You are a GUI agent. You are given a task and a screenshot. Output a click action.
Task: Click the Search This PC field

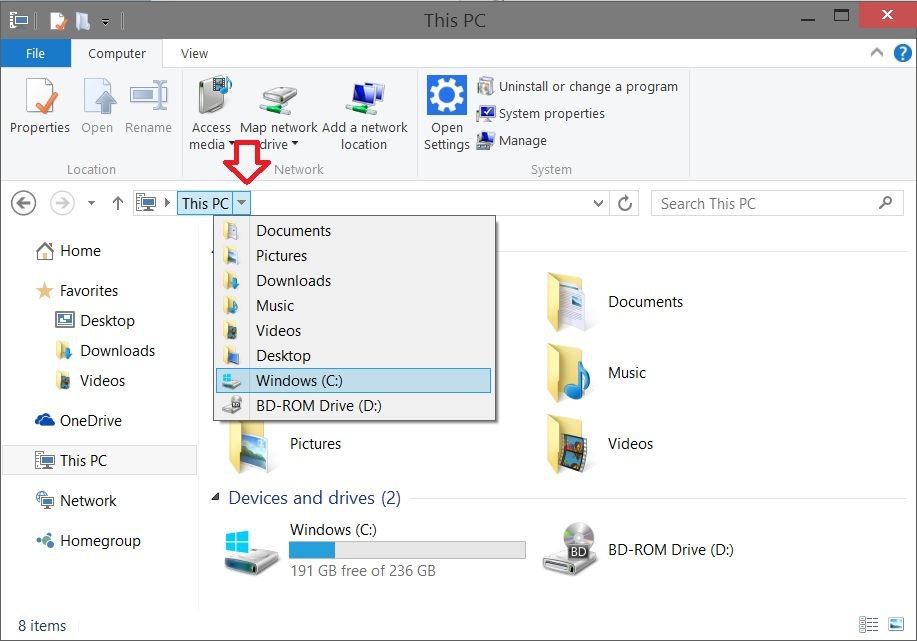(x=765, y=203)
